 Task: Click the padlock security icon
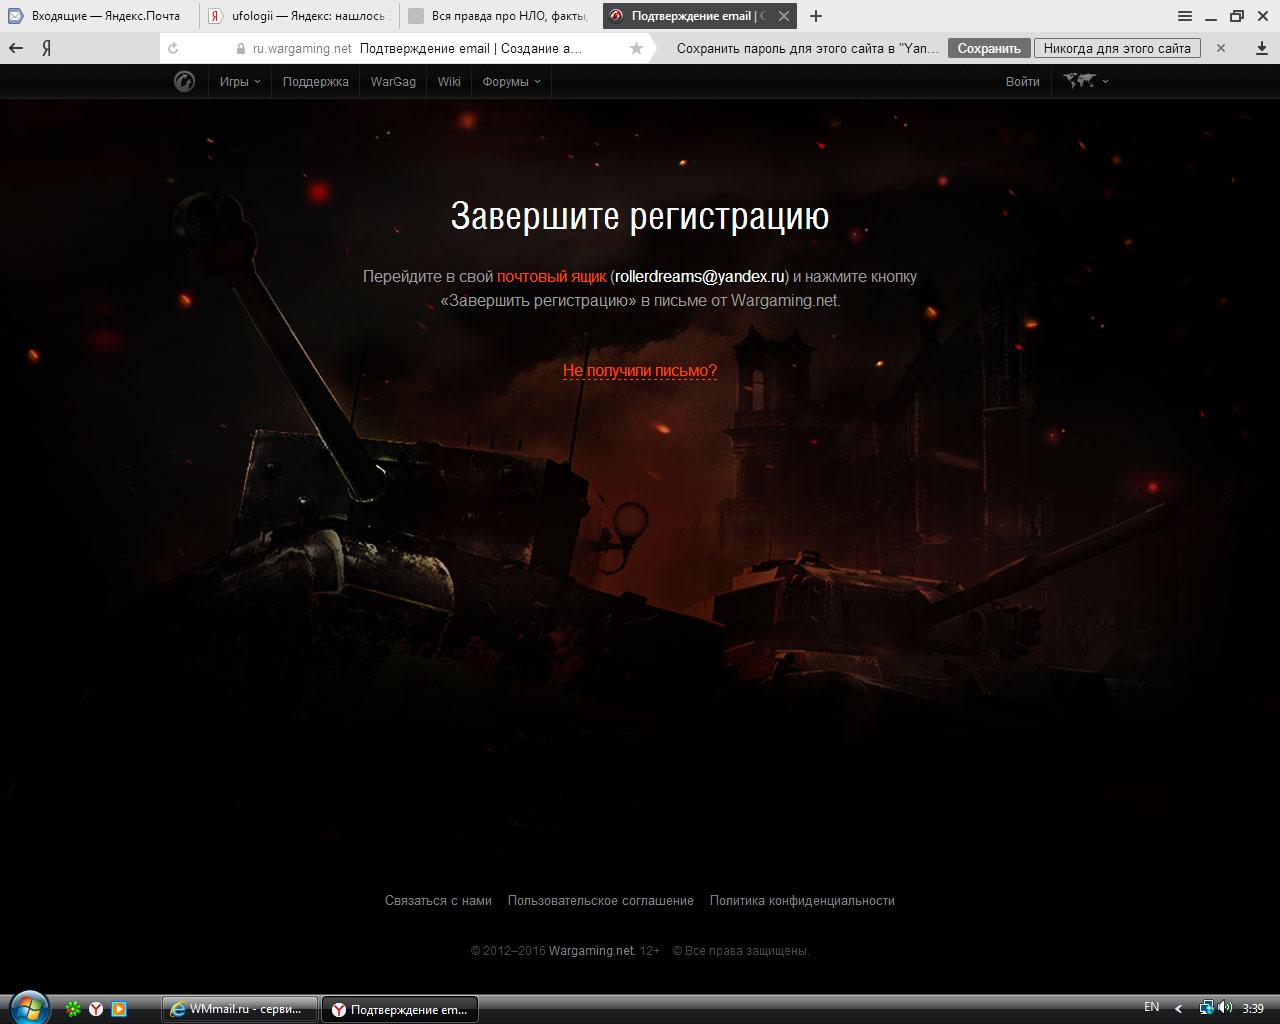(x=240, y=48)
